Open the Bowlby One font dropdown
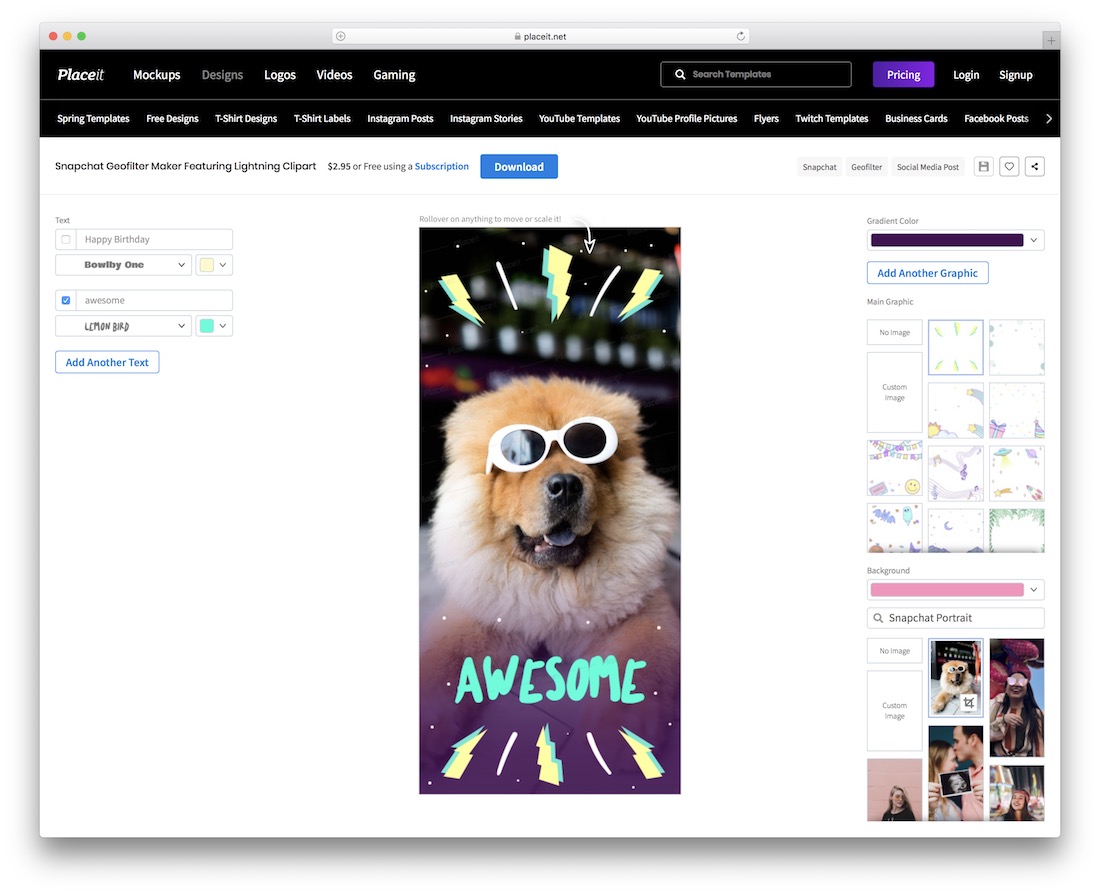 (x=123, y=265)
